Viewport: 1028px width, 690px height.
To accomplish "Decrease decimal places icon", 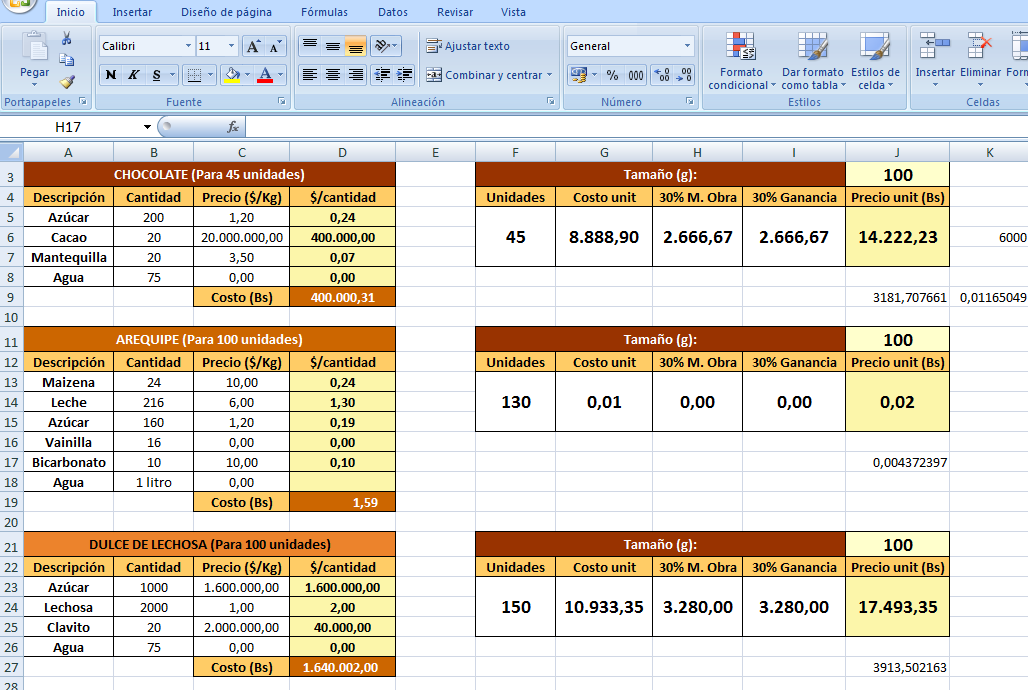I will coord(684,75).
